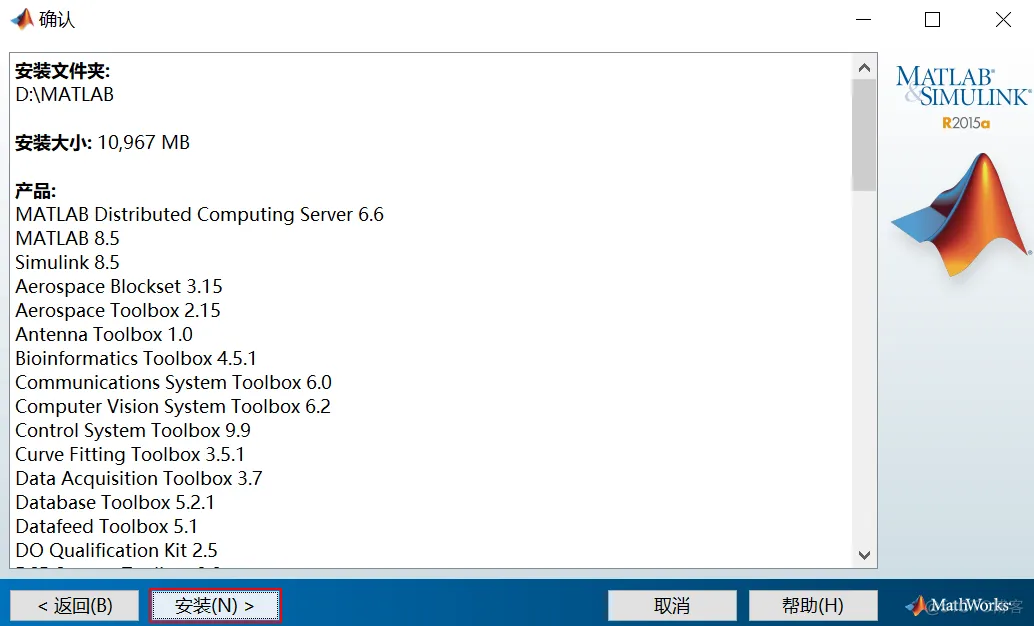Click the install folder path D:\MATLAB
This screenshot has width=1034, height=626.
(x=65, y=94)
